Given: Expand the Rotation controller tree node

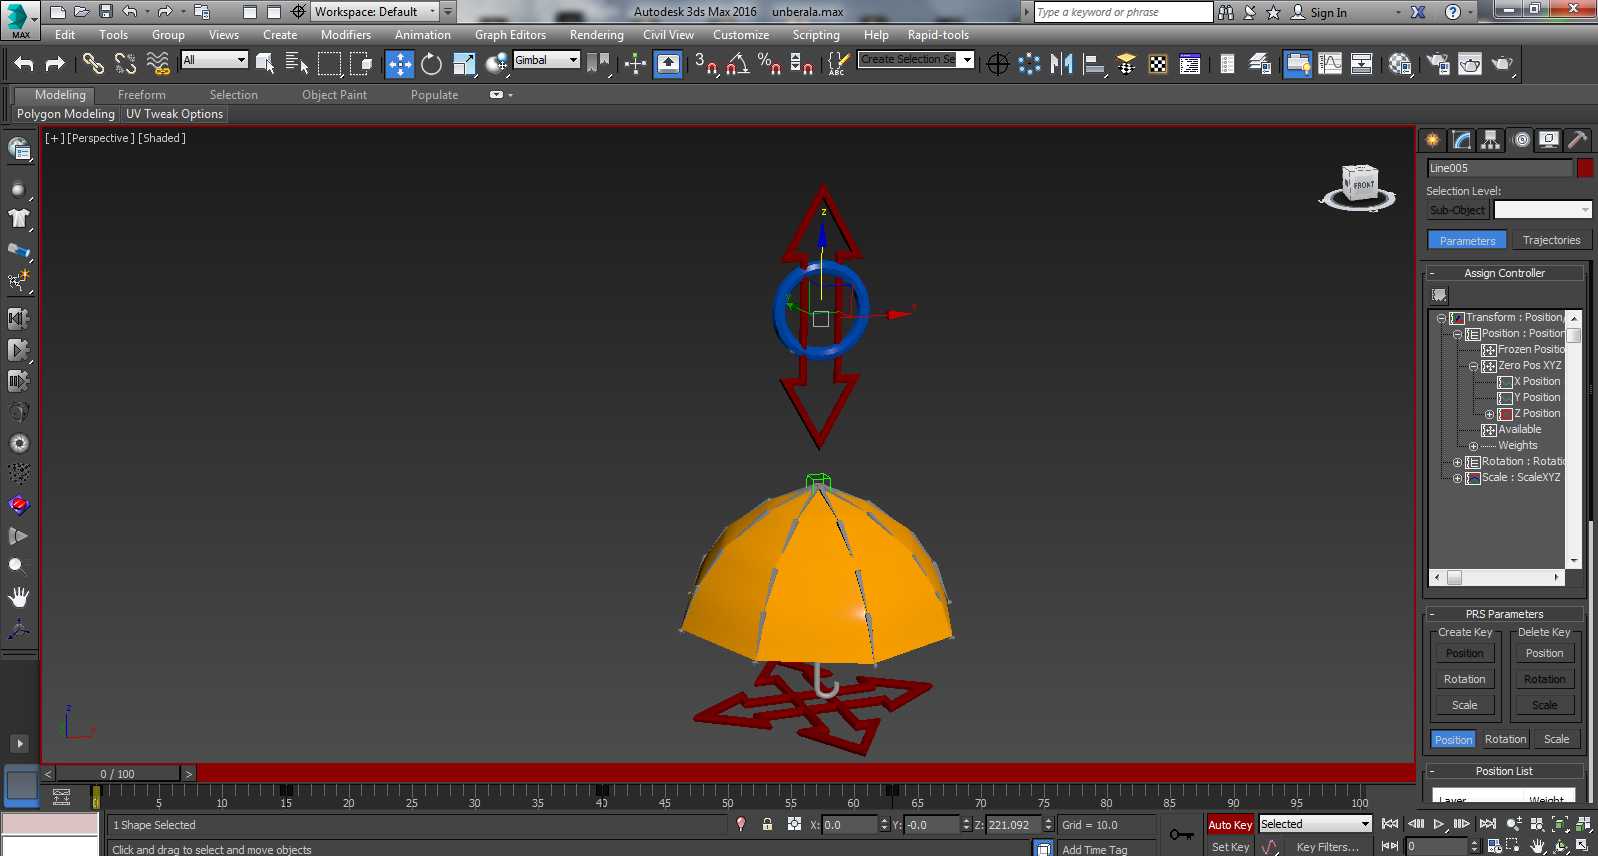Looking at the screenshot, I should (x=1457, y=462).
